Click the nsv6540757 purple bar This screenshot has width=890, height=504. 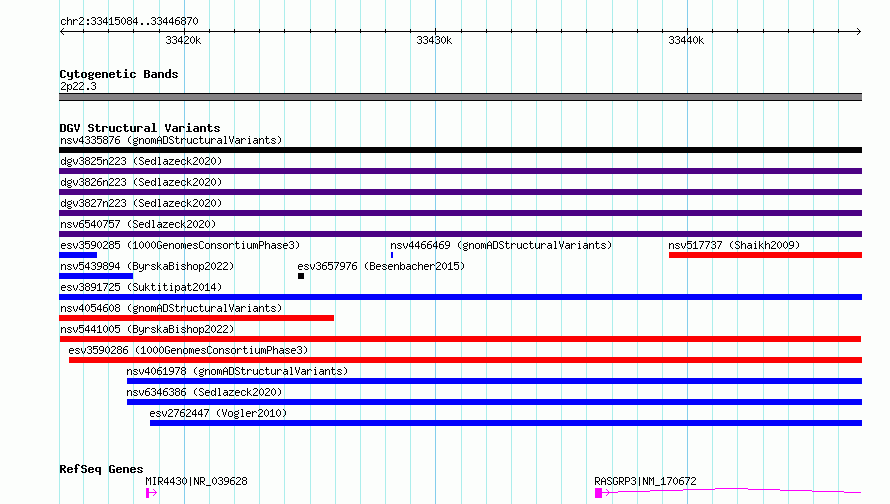pyautogui.click(x=460, y=234)
